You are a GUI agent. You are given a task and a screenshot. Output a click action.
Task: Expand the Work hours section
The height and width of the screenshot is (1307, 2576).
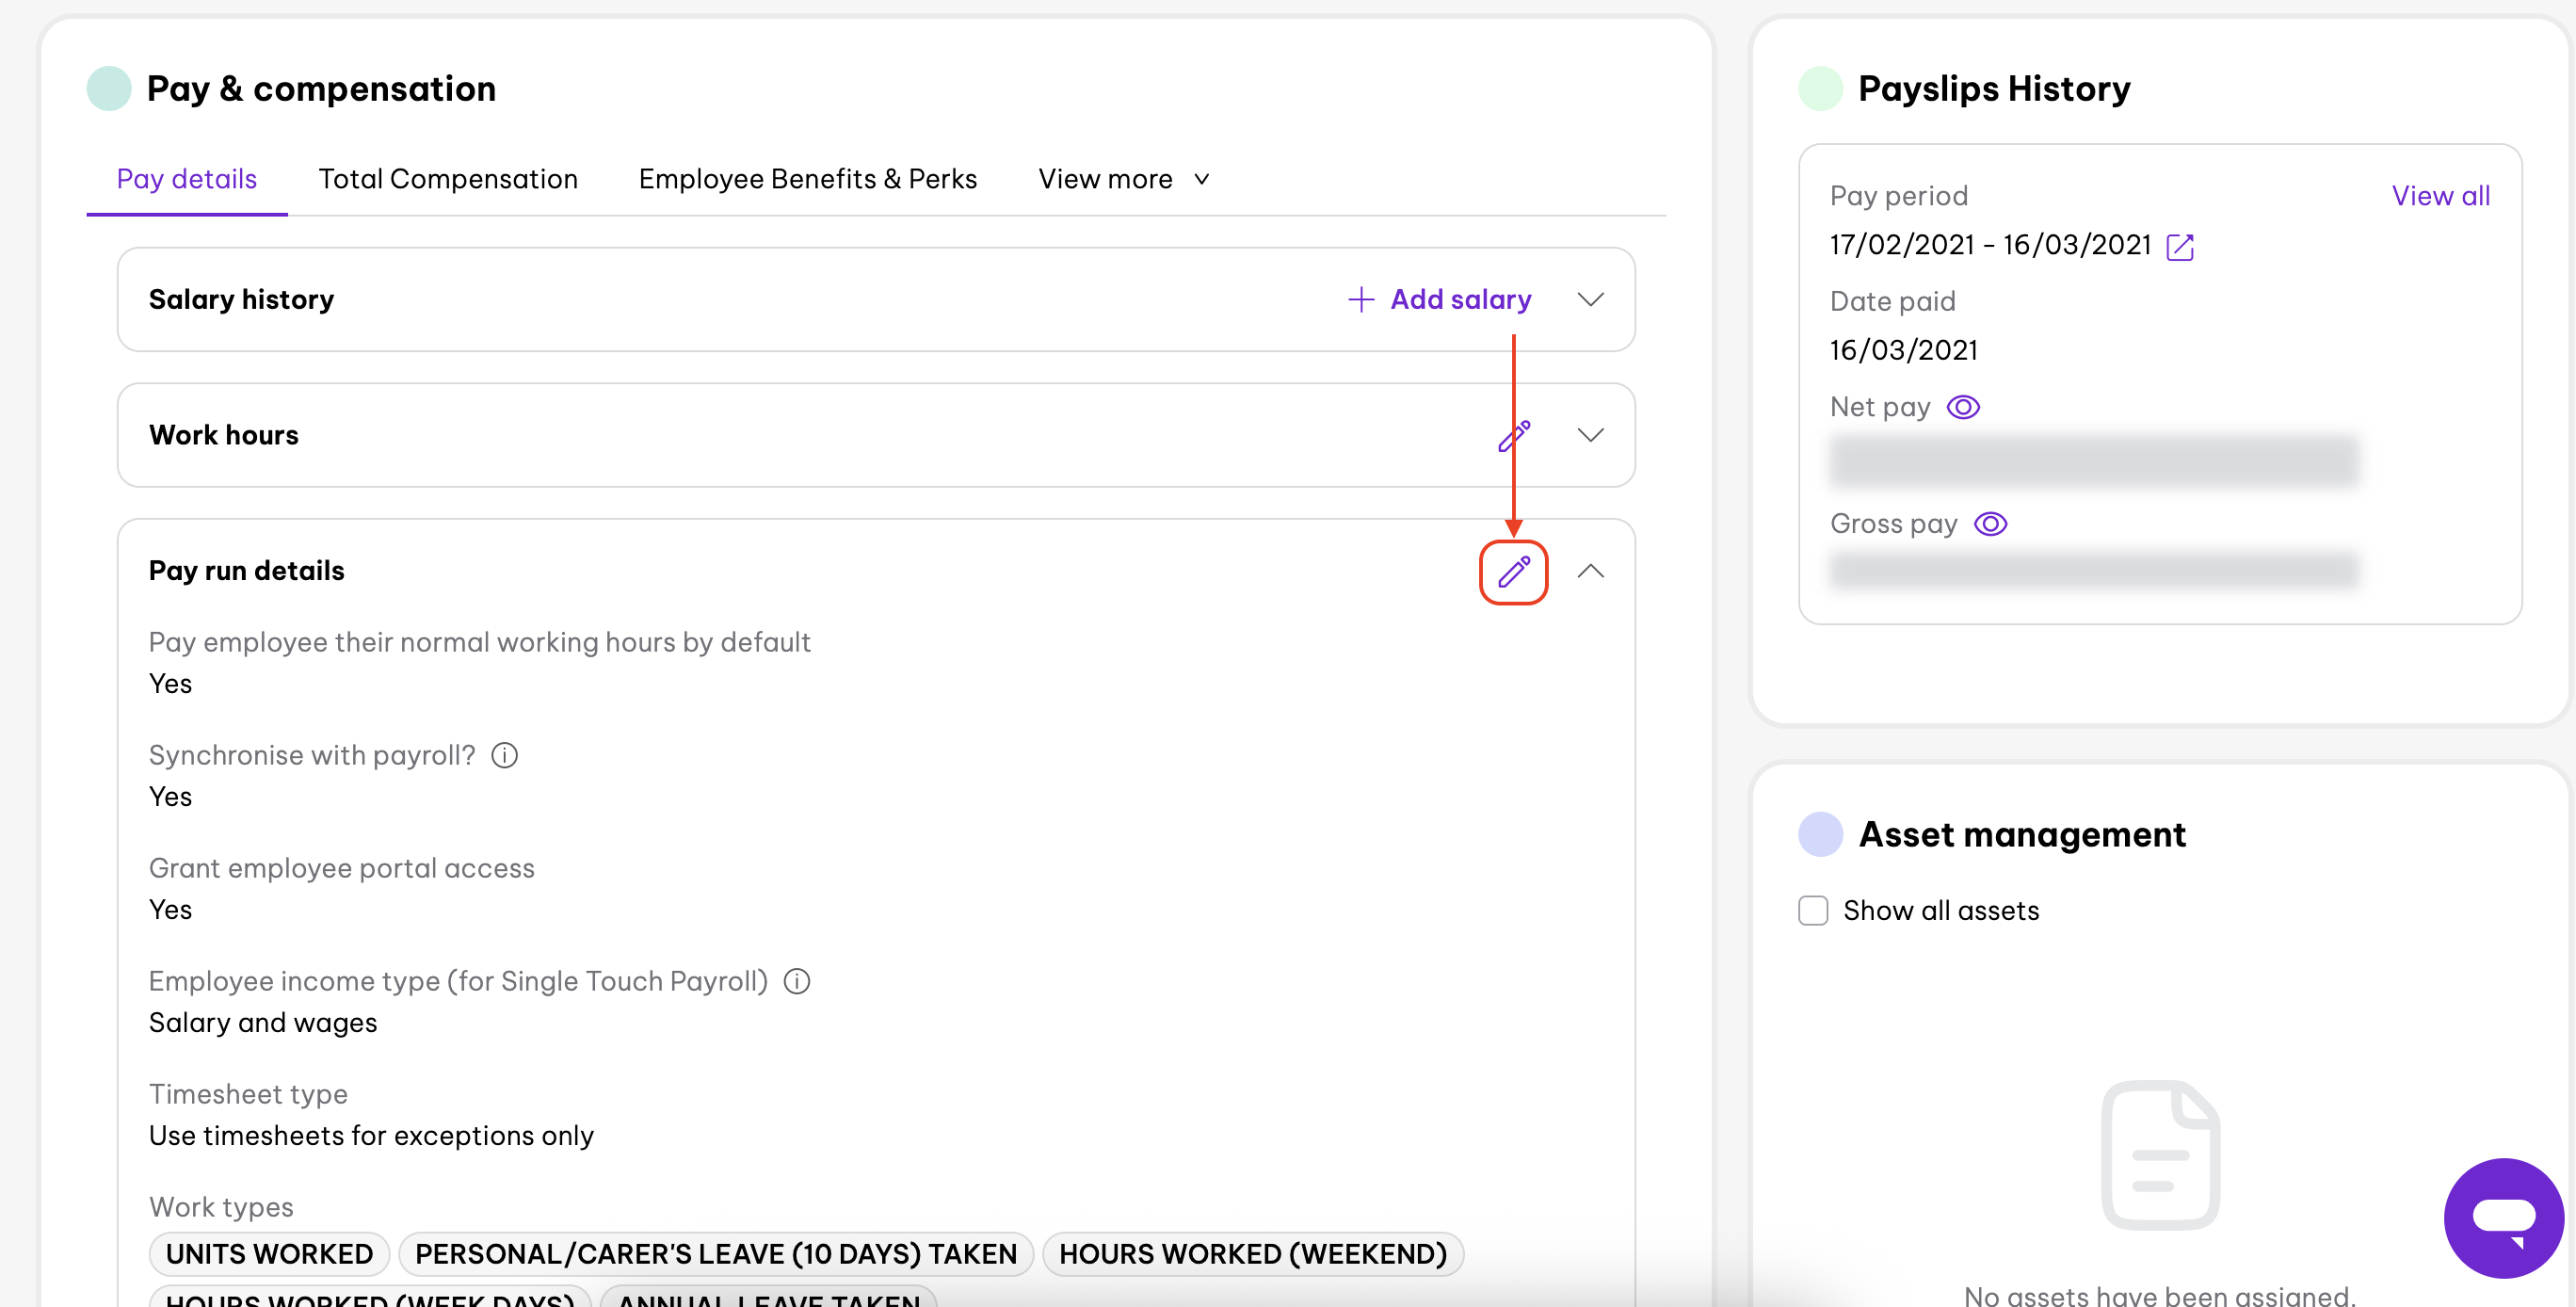coord(1589,435)
